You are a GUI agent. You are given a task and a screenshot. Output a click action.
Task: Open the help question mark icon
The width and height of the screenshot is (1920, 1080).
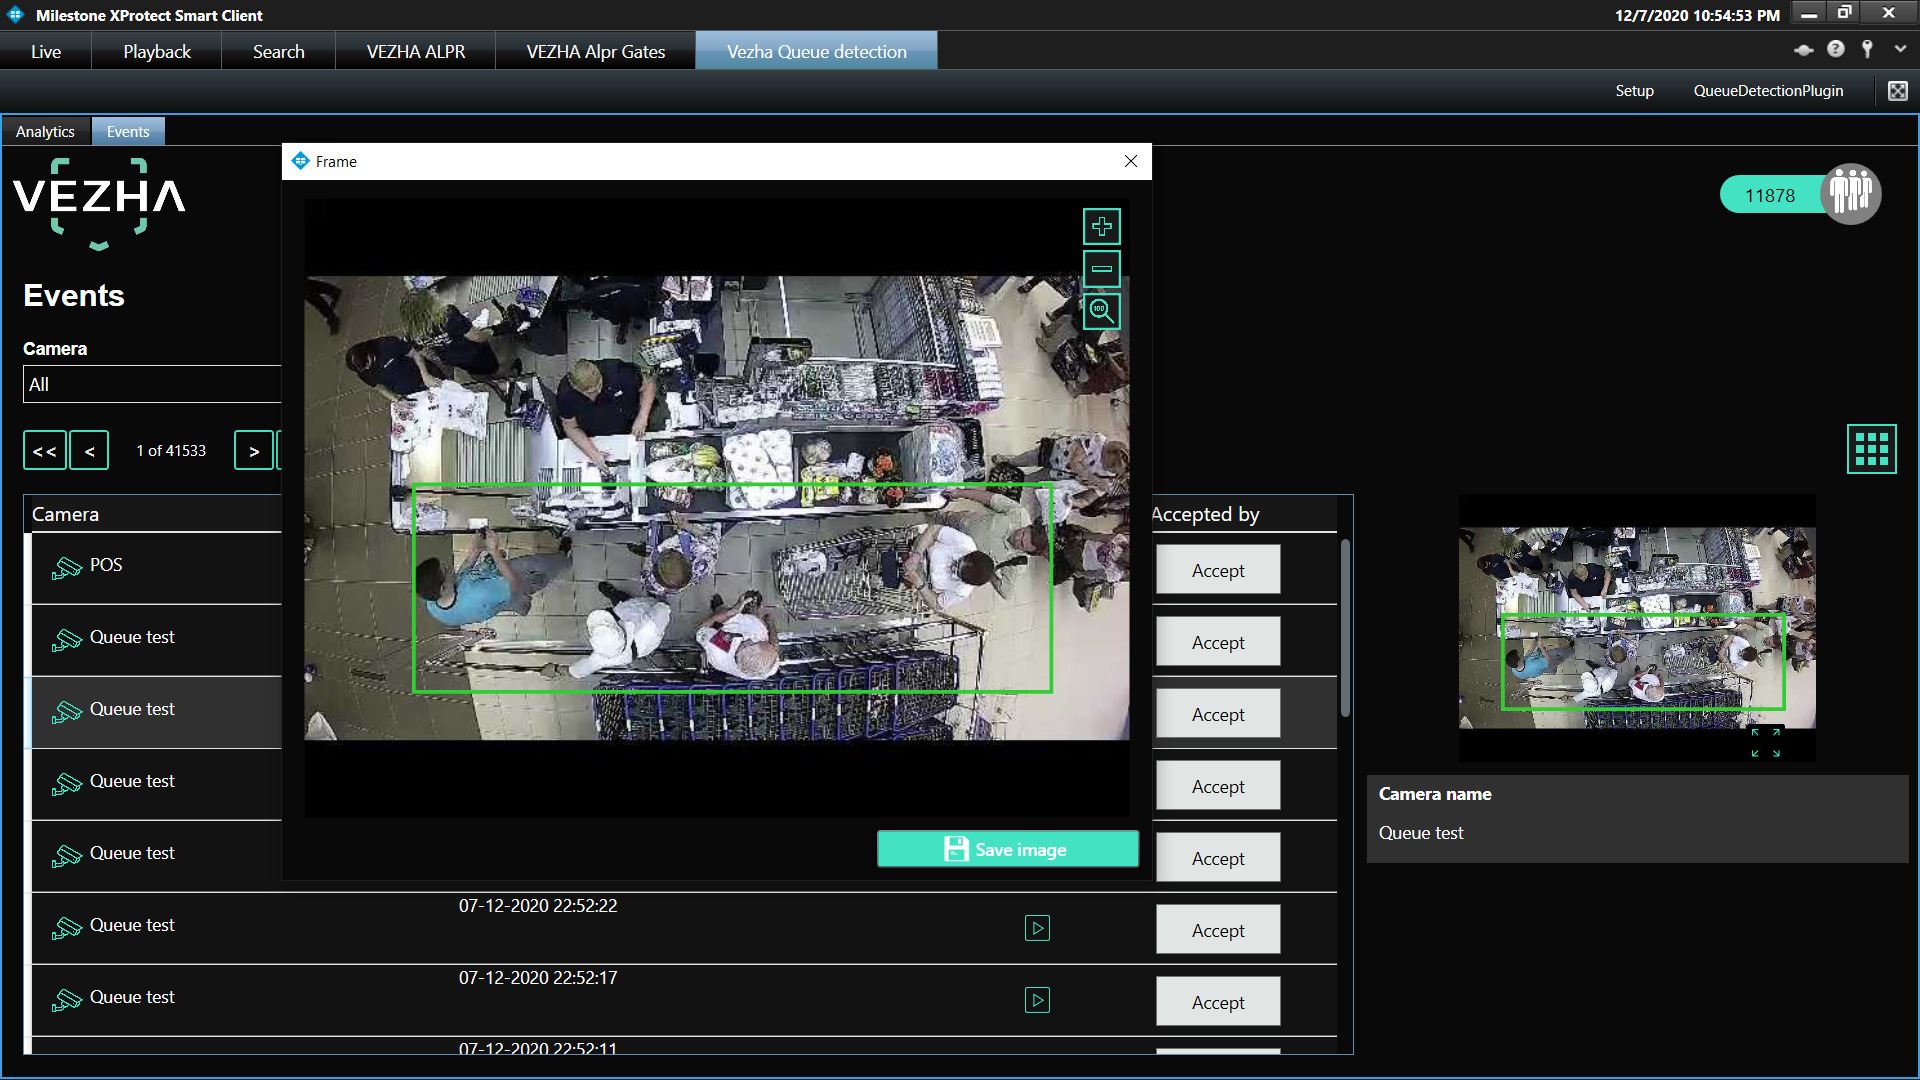coord(1836,49)
